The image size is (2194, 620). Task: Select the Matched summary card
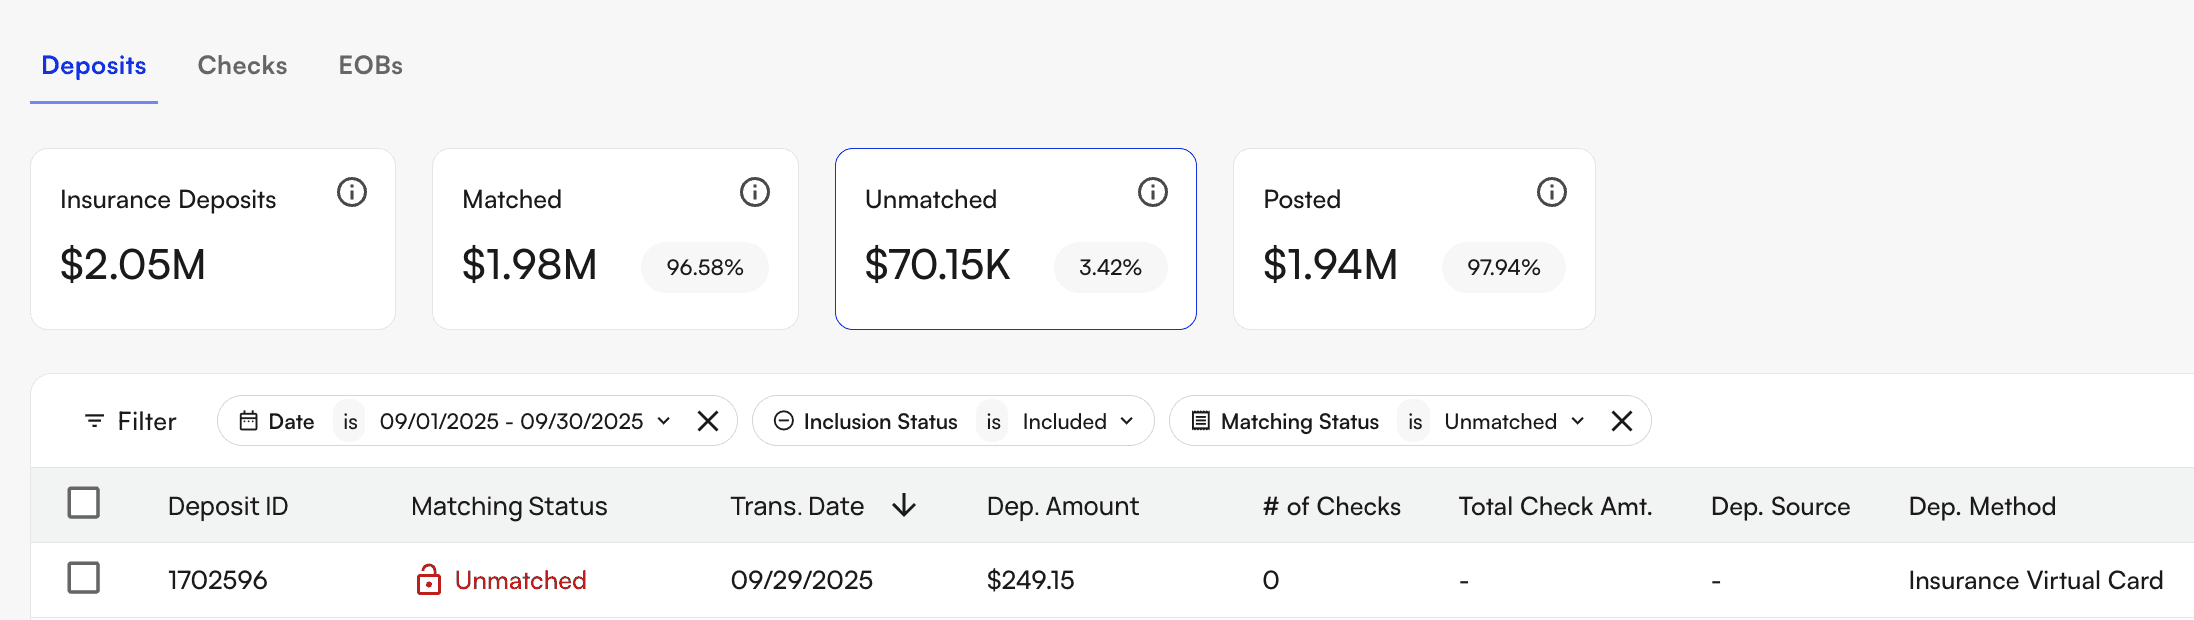[x=614, y=240]
